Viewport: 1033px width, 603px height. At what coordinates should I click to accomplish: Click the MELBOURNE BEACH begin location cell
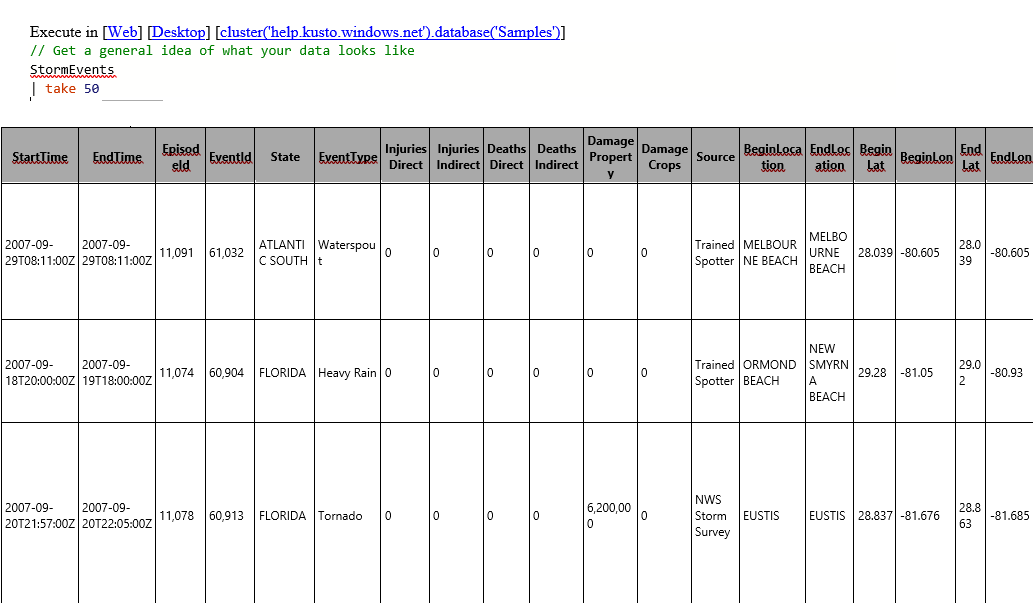(773, 252)
